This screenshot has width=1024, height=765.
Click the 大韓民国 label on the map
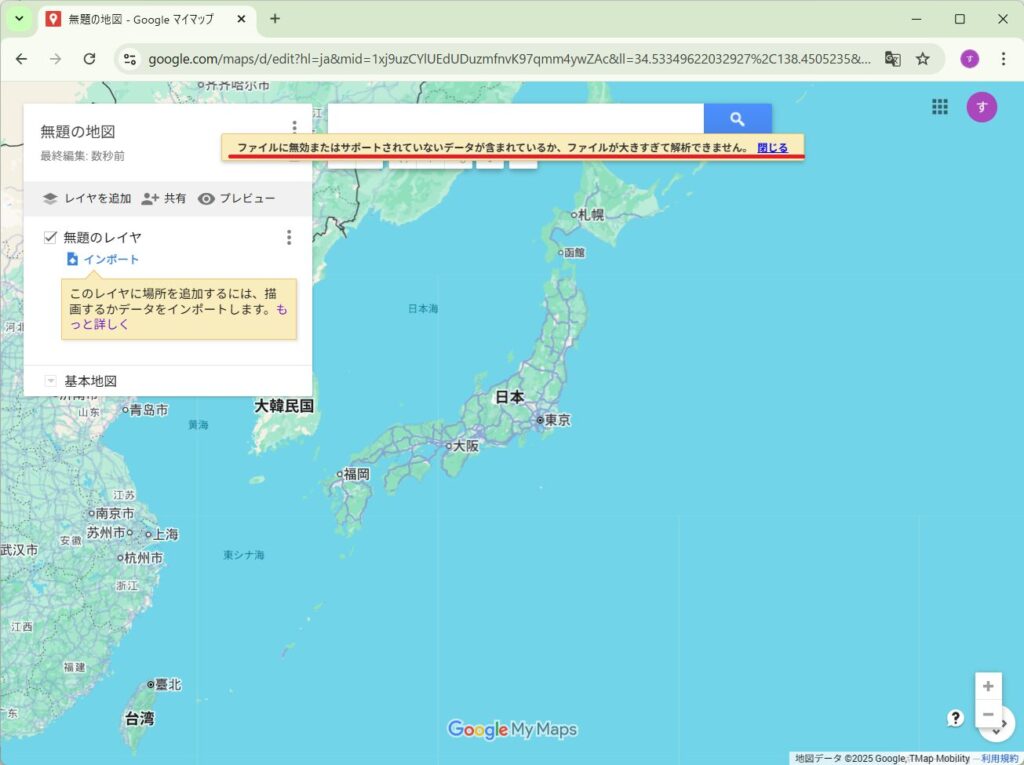pyautogui.click(x=284, y=406)
